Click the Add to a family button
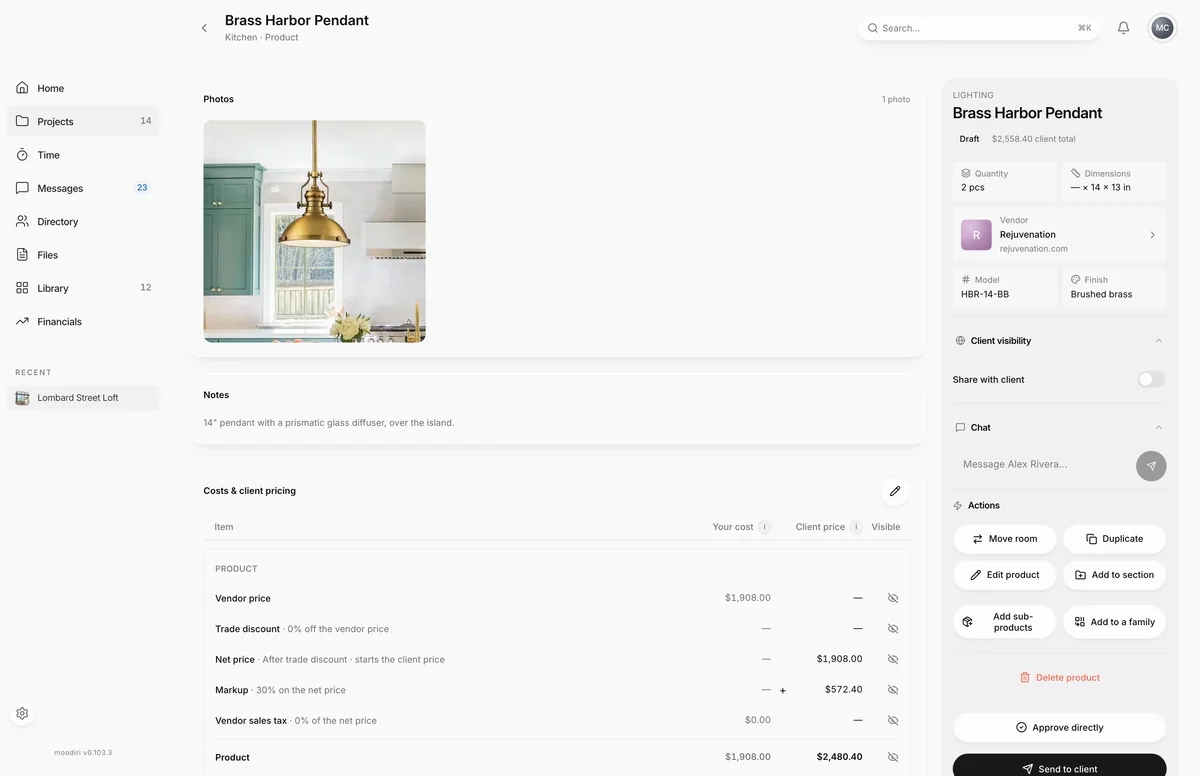 point(1114,622)
